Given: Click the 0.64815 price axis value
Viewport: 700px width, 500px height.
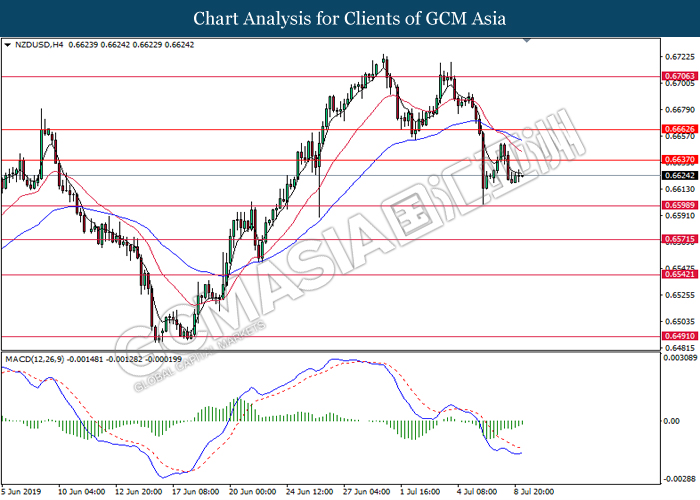Looking at the screenshot, I should [x=680, y=348].
